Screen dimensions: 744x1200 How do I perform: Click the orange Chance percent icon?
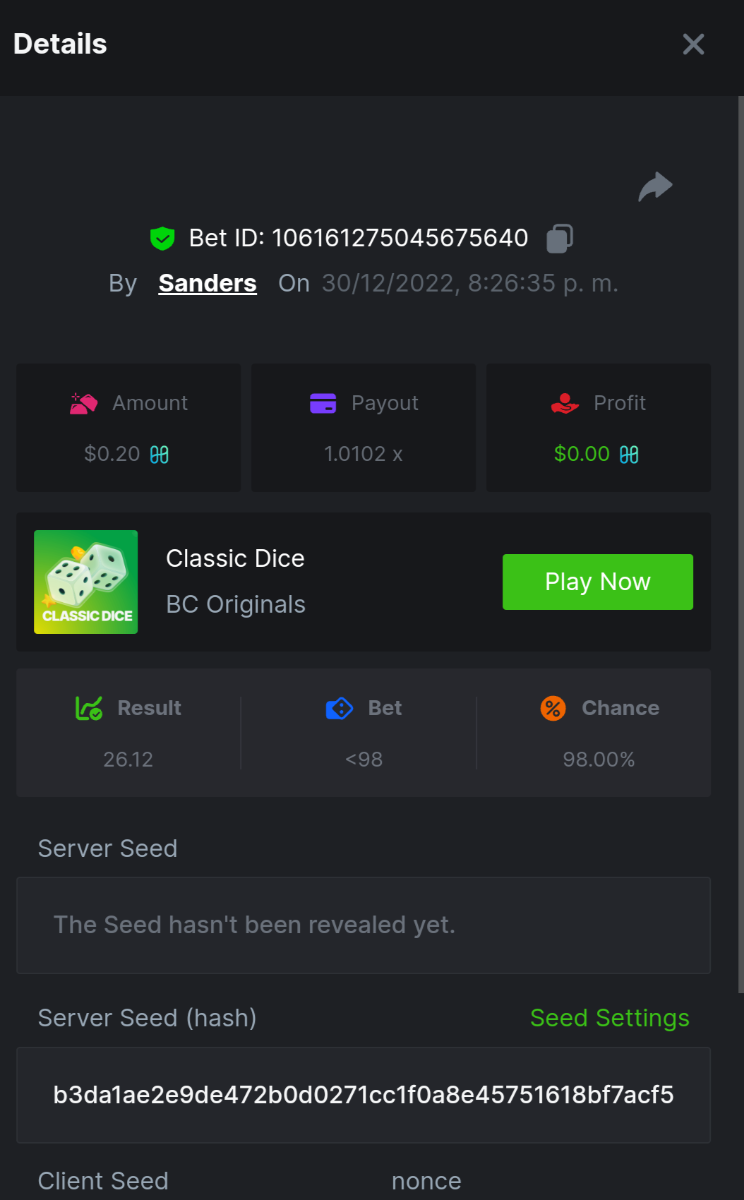pyautogui.click(x=553, y=708)
